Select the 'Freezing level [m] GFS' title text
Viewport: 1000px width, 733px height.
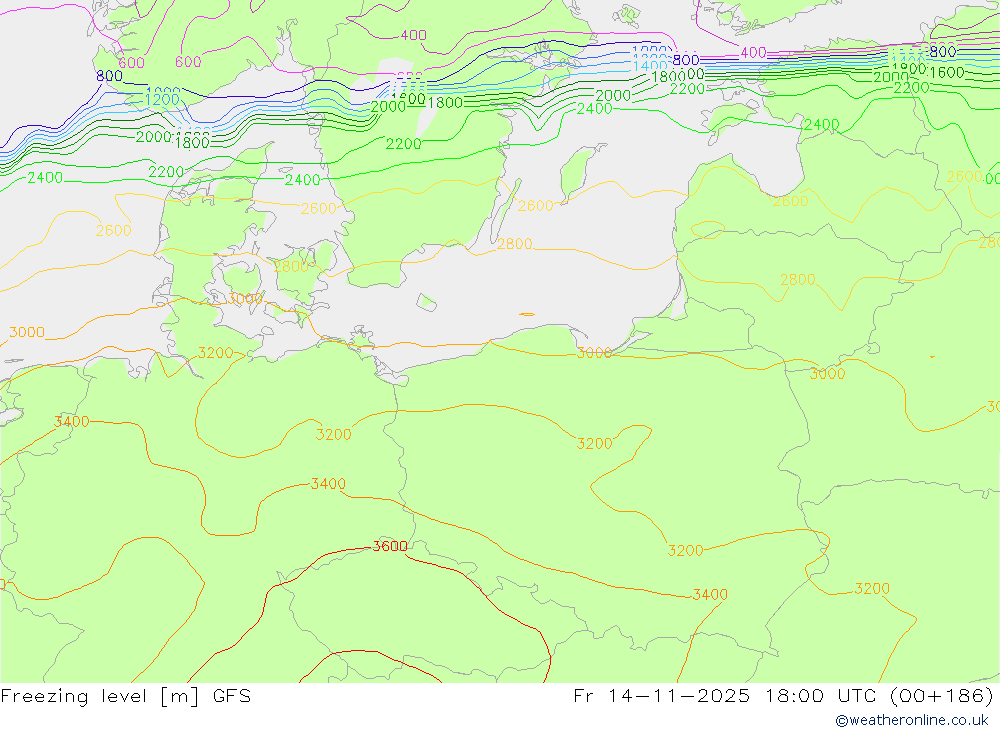click(126, 696)
